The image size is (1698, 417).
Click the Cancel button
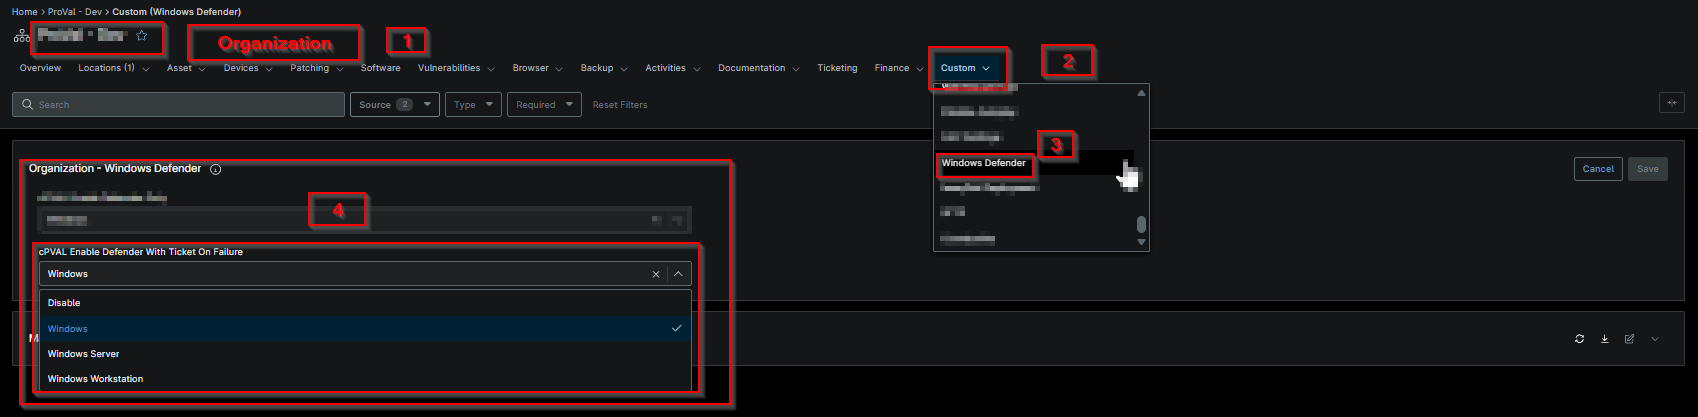pyautogui.click(x=1598, y=169)
